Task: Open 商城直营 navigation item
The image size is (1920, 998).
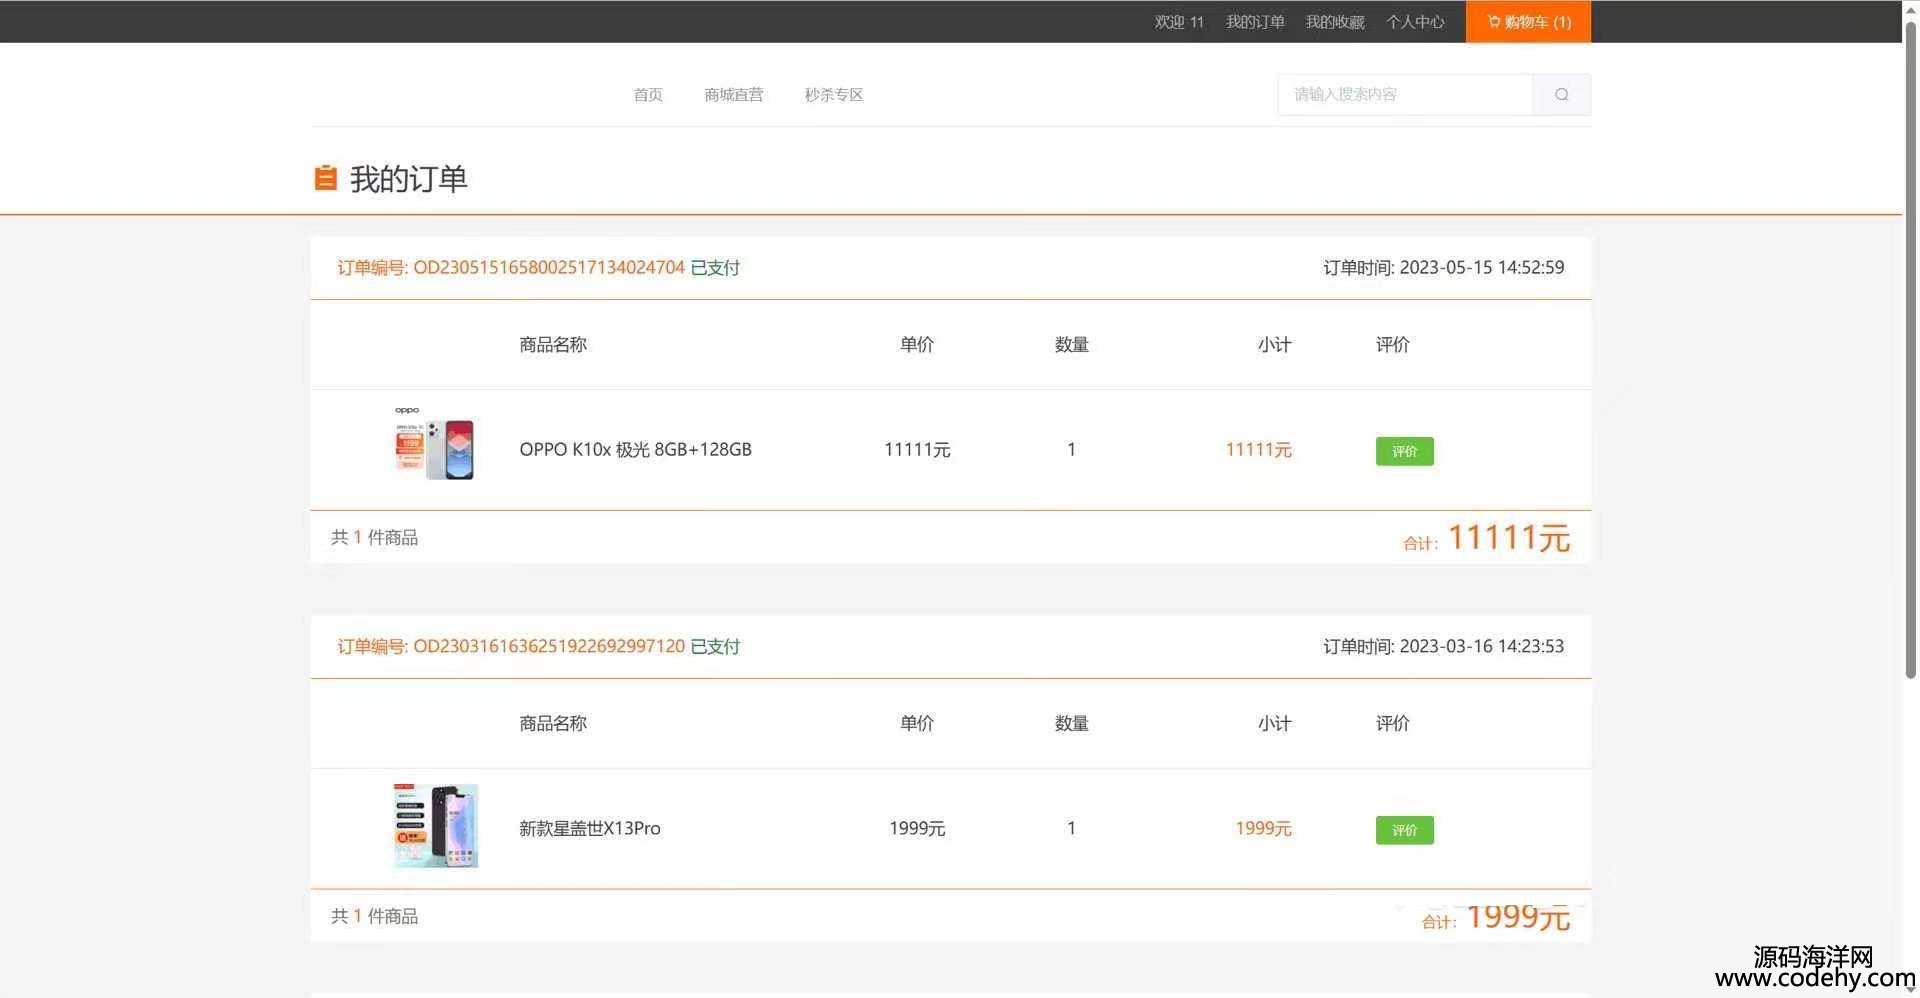Action: click(733, 94)
